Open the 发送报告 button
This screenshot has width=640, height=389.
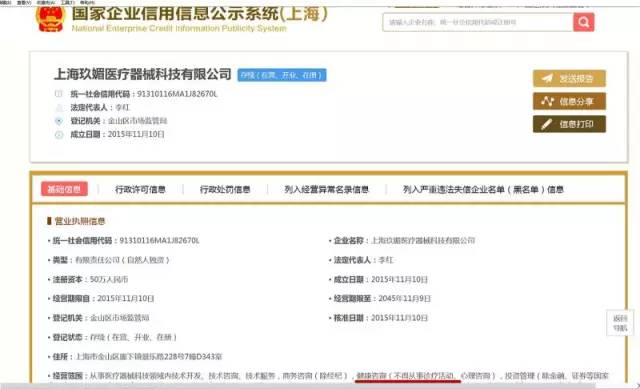click(569, 78)
